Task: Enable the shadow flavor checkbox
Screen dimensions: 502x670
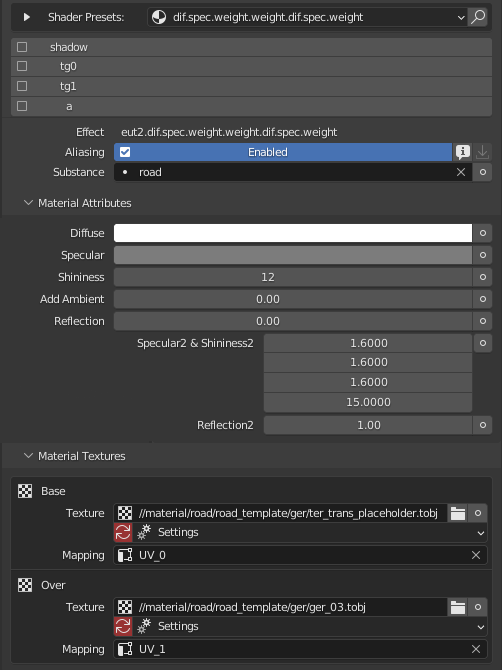Action: point(22,47)
